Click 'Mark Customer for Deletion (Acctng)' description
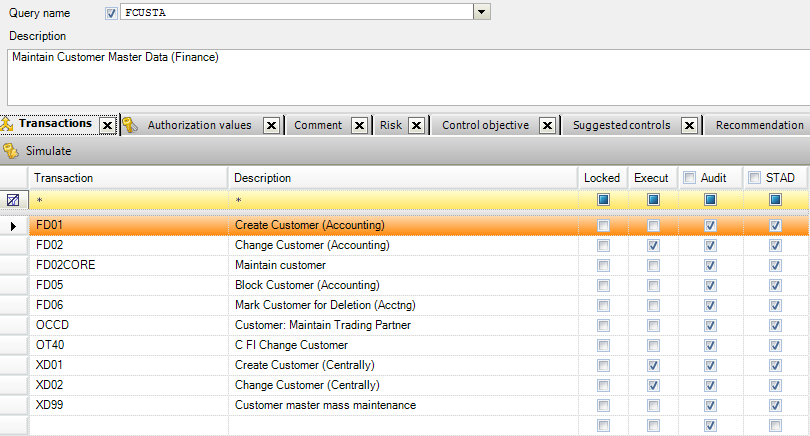 pos(325,305)
